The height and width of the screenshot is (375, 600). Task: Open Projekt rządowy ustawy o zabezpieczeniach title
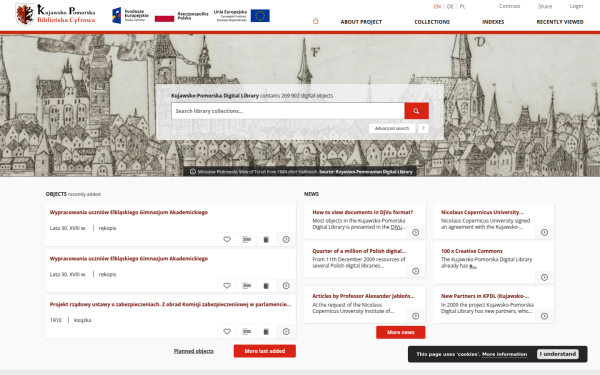coord(170,304)
